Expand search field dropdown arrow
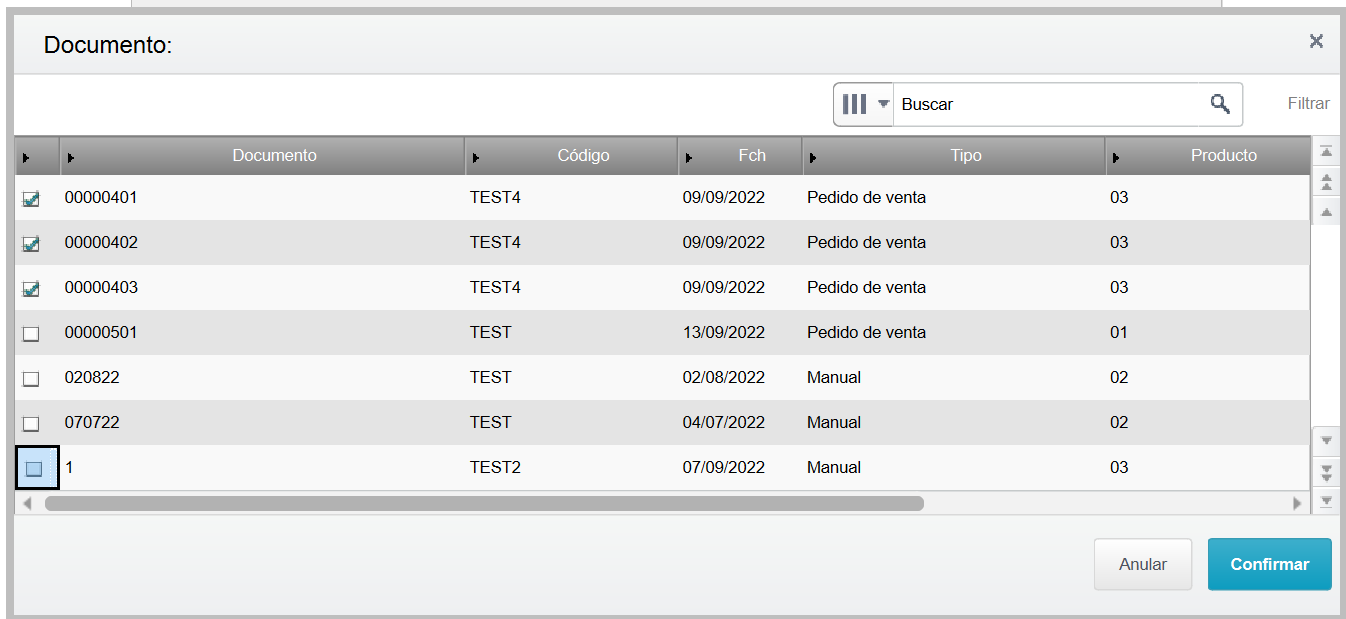Viewport: 1346px width, 619px height. click(883, 104)
